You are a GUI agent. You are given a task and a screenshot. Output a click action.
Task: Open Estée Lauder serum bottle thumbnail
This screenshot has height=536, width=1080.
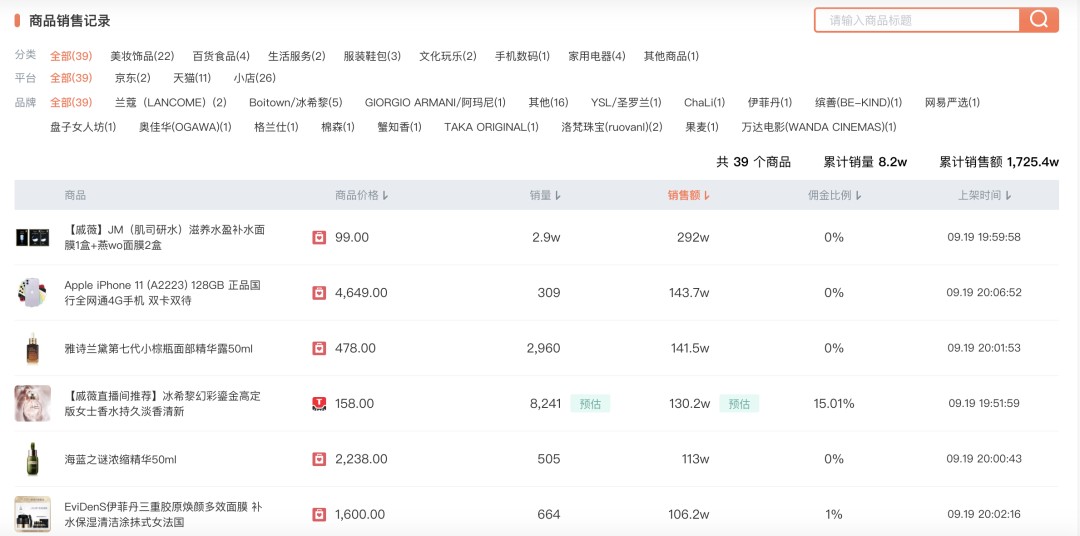click(32, 349)
